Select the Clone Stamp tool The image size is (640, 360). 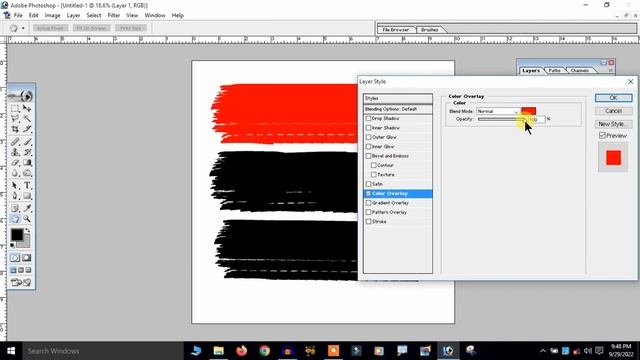coord(15,152)
